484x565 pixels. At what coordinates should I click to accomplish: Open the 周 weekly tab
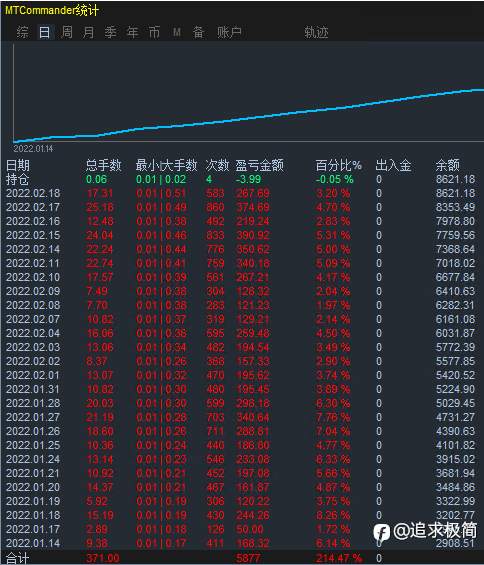67,32
